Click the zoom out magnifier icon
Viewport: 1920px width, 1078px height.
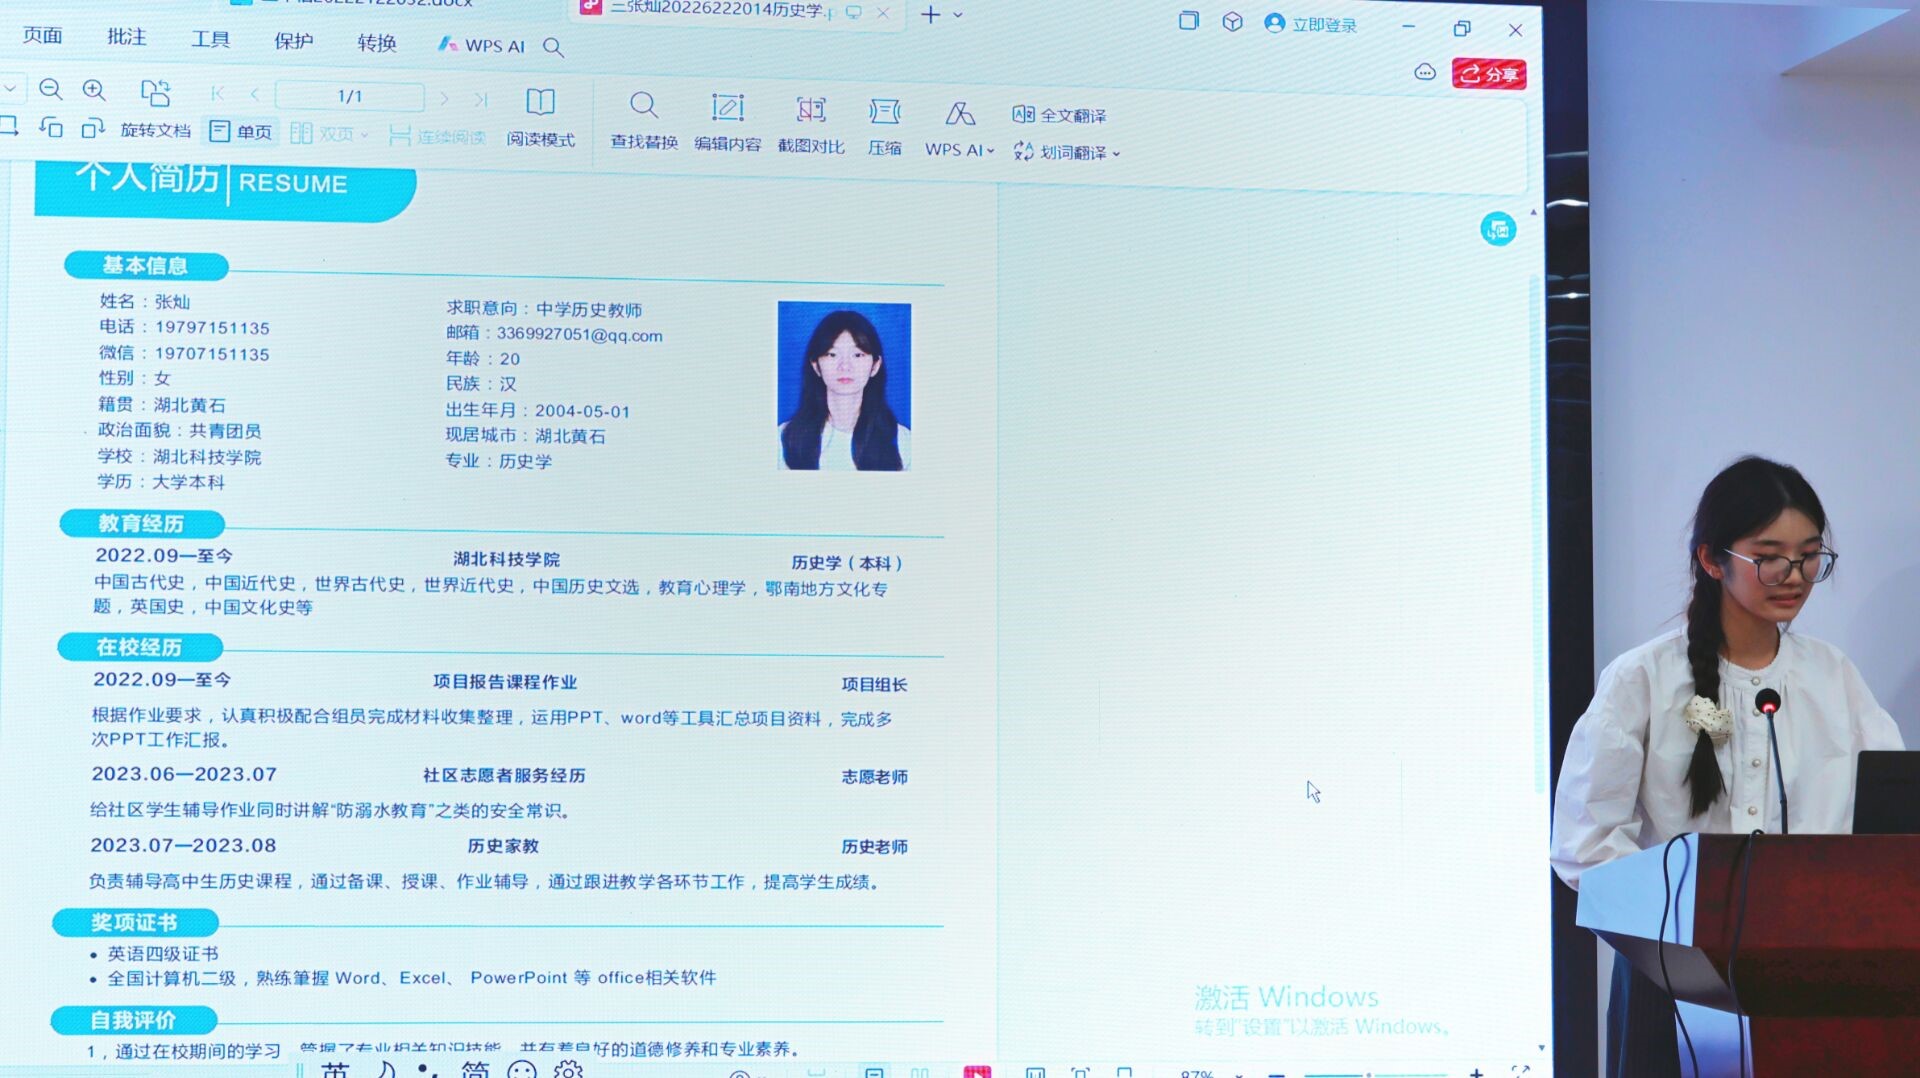[x=50, y=90]
